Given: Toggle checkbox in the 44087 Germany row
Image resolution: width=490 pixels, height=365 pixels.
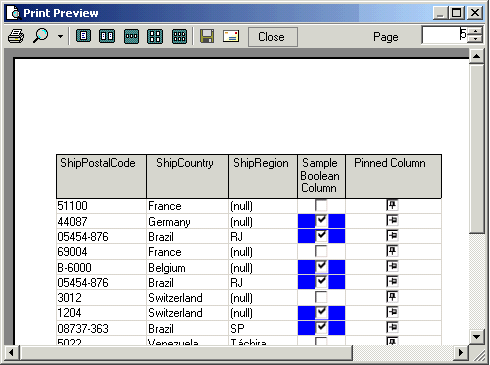Looking at the screenshot, I should point(321,221).
